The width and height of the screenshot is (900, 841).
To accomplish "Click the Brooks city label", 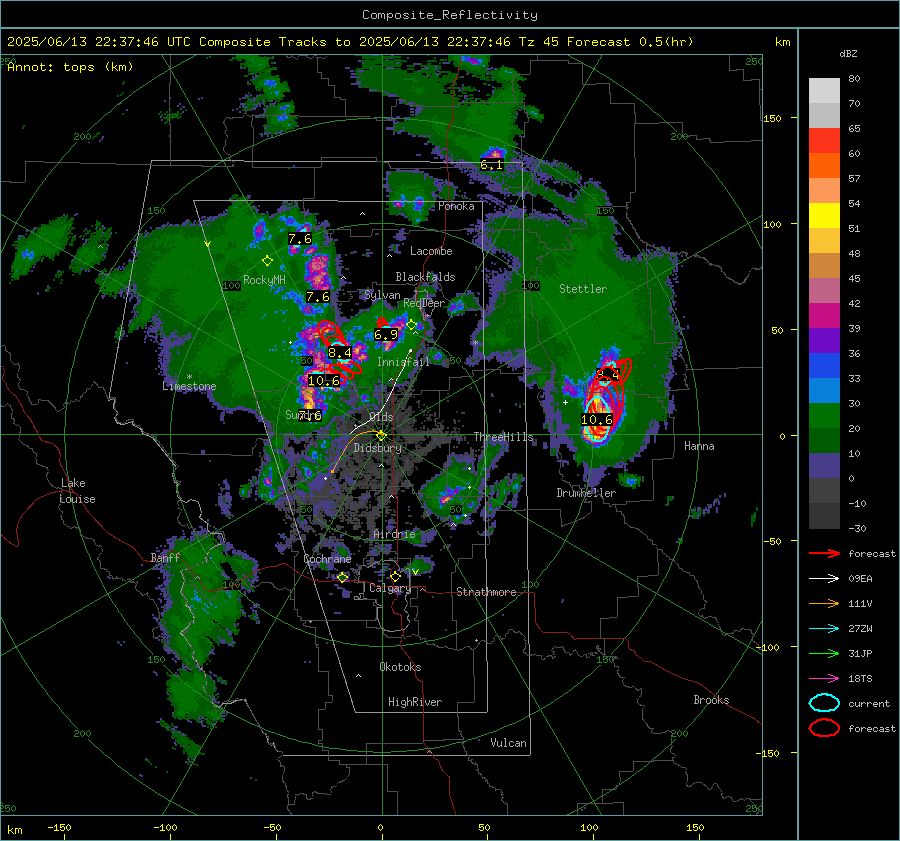I will [x=711, y=700].
